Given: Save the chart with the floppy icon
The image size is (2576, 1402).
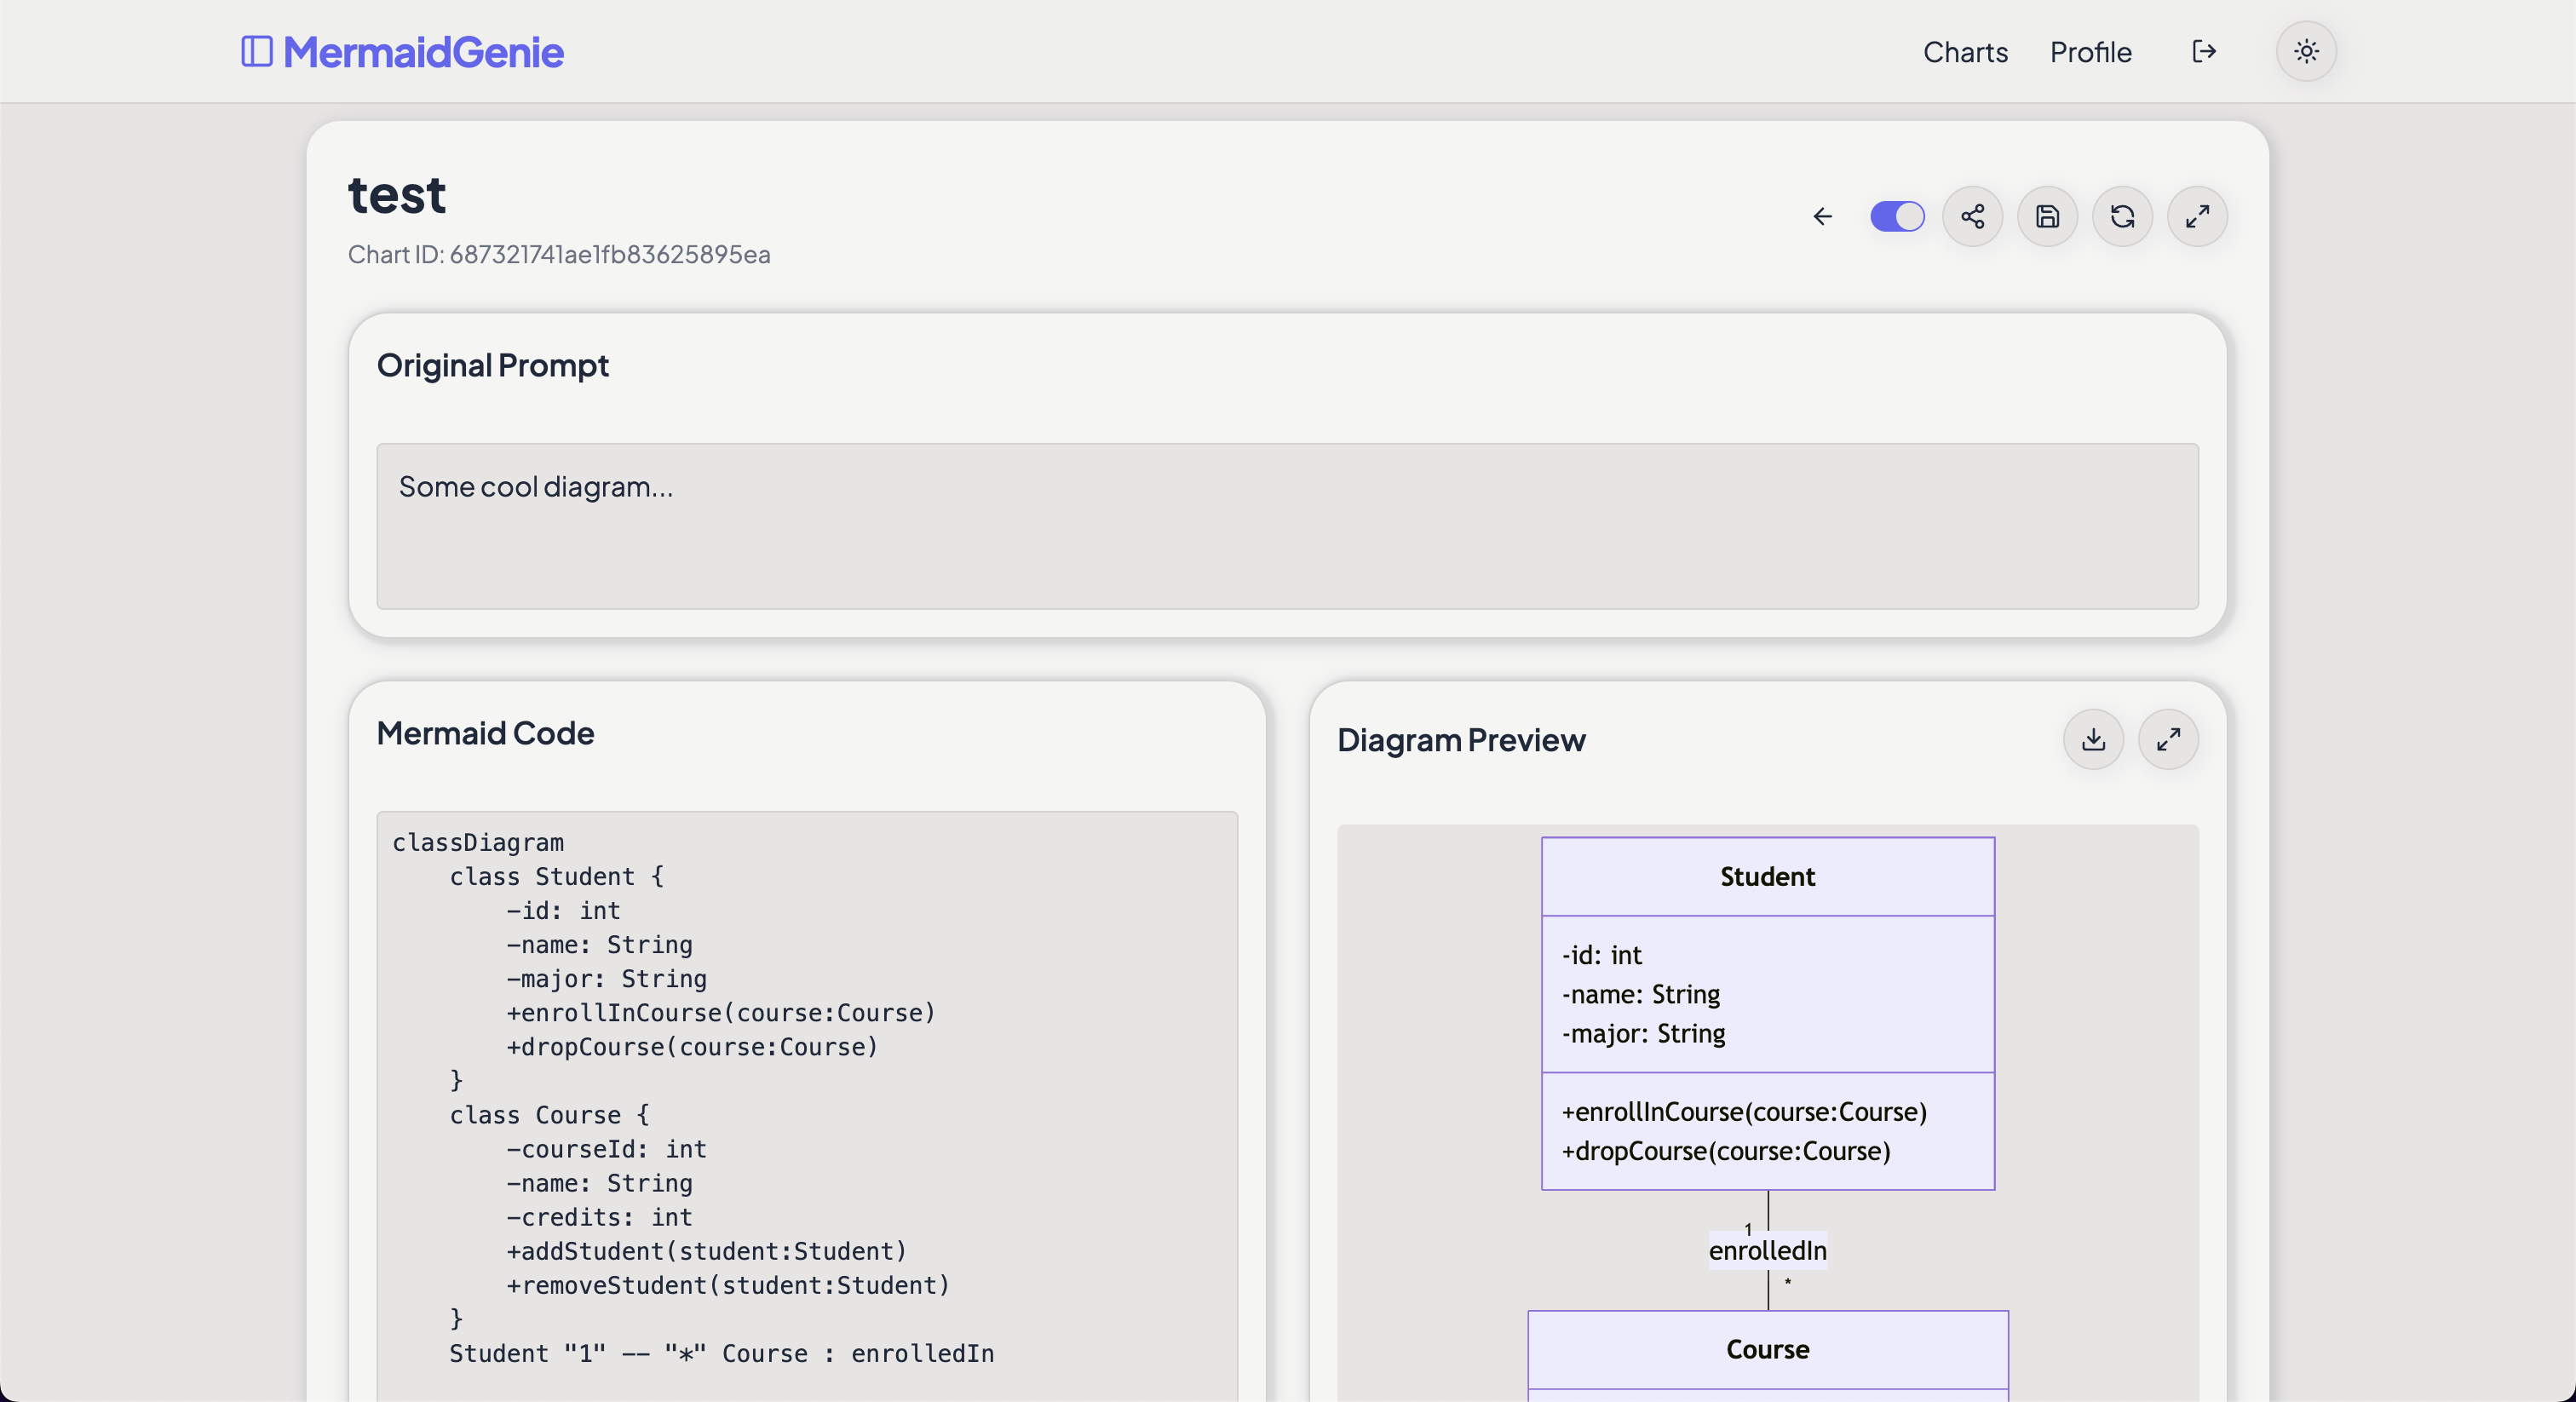Looking at the screenshot, I should 2047,216.
